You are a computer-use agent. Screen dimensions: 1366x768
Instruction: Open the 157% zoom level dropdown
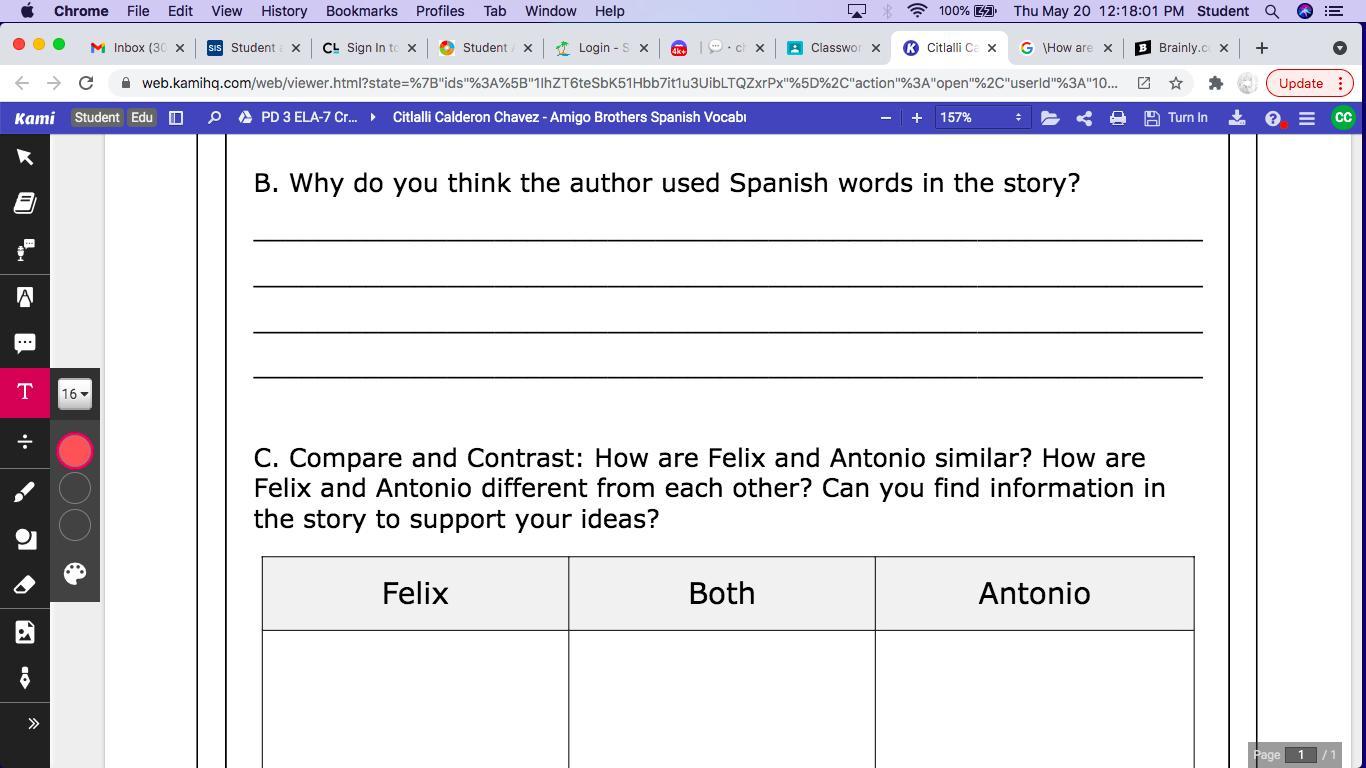980,118
